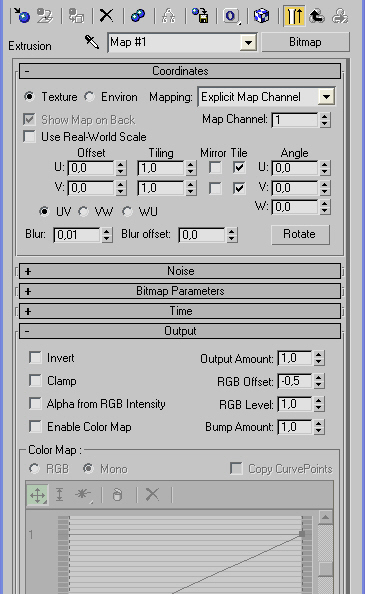365x594 pixels.
Task: Expand Bitmap Parameters rollout
Action: point(180,291)
